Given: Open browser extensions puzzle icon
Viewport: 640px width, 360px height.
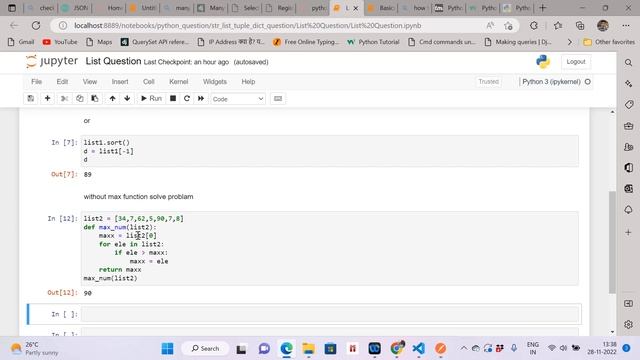Looking at the screenshot, I should [x=534, y=25].
